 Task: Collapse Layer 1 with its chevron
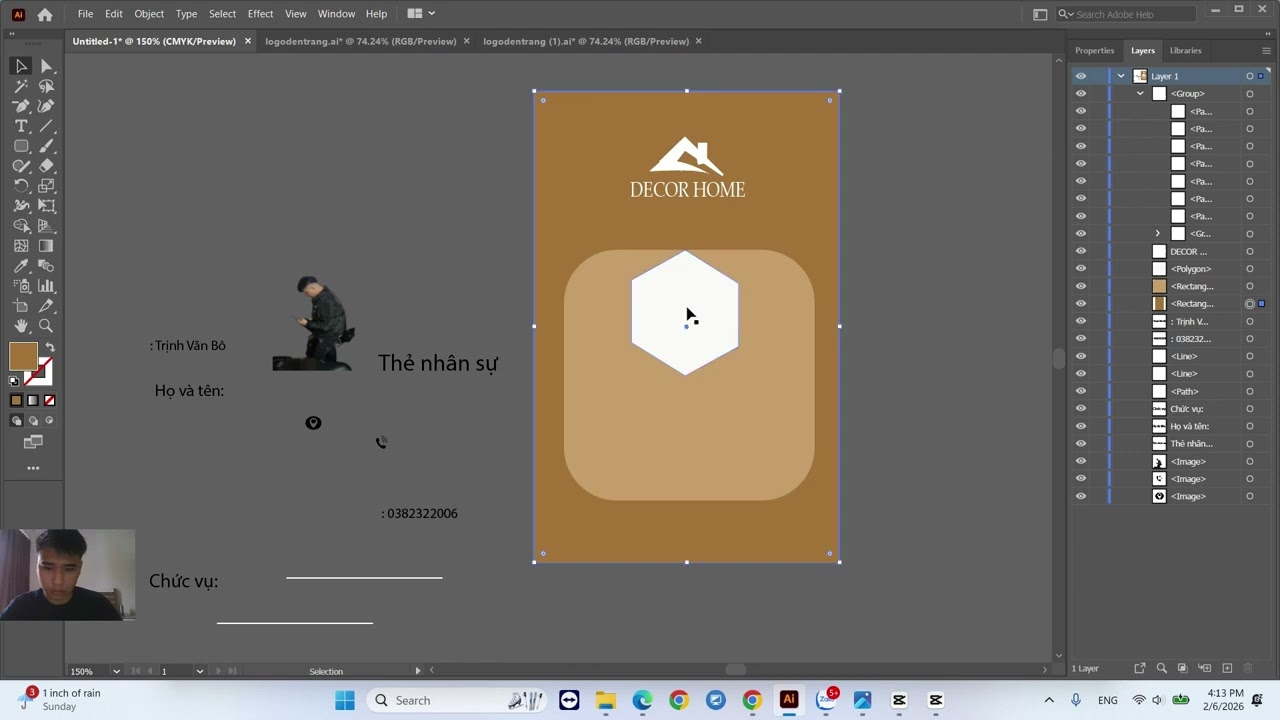pos(1121,76)
